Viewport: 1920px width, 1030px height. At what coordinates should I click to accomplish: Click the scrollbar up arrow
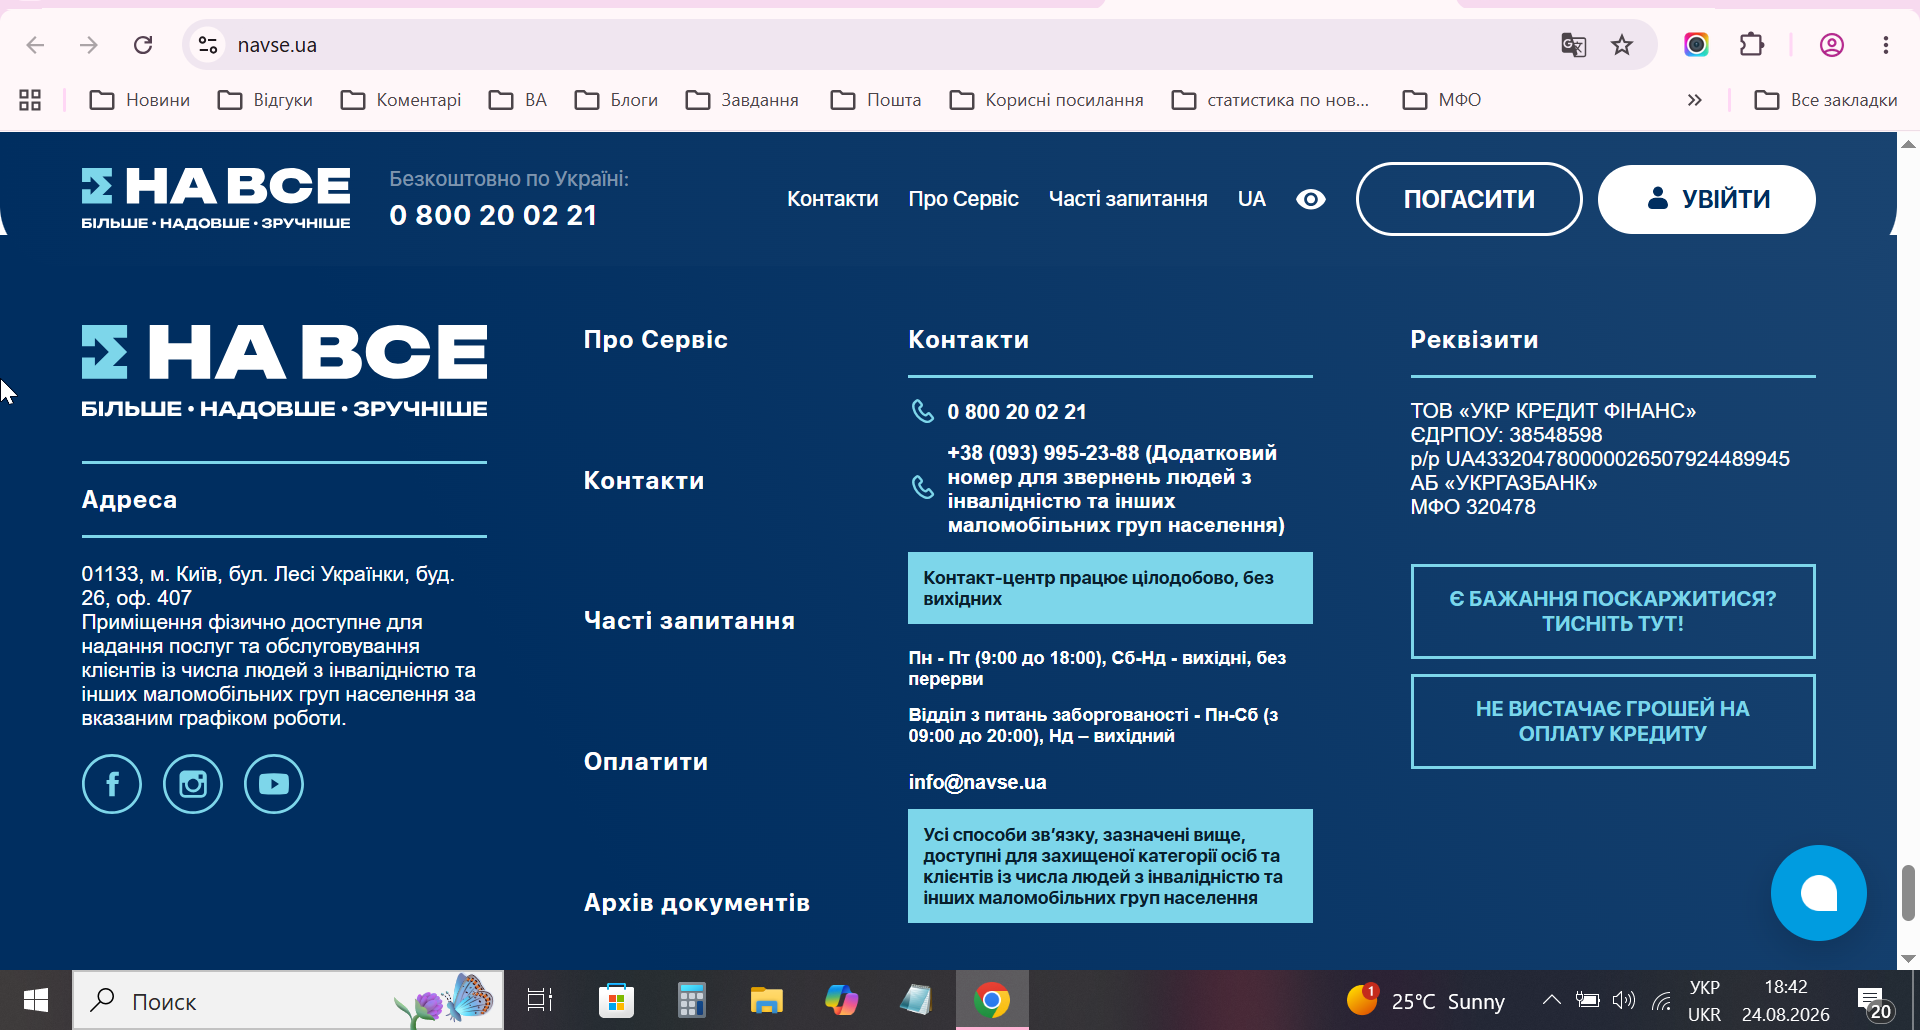point(1908,144)
